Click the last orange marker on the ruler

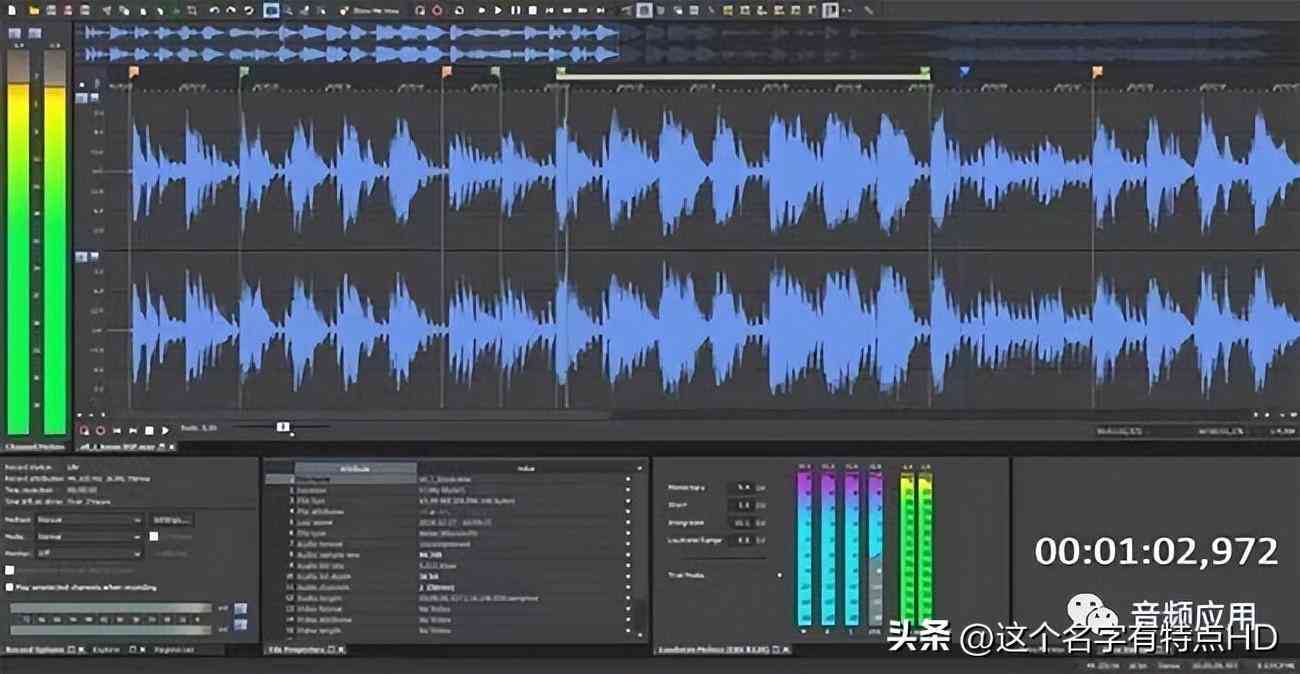(1097, 72)
